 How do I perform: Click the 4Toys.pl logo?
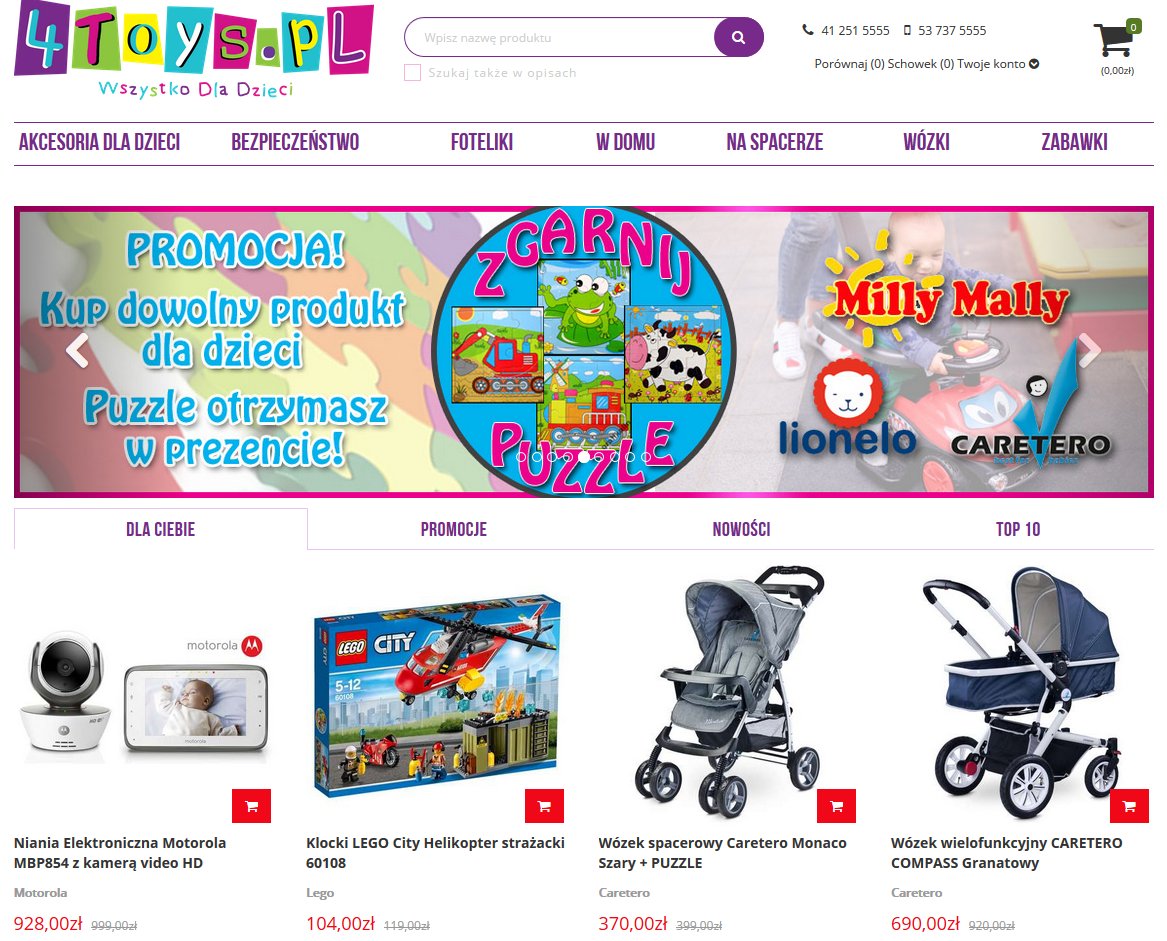194,50
